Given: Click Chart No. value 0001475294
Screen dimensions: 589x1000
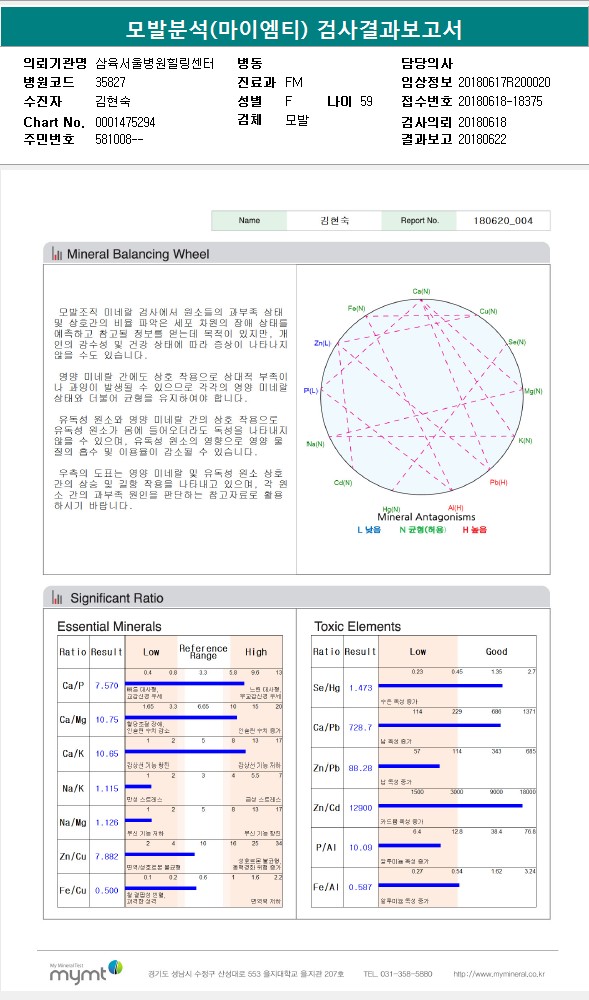Looking at the screenshot, I should click(x=125, y=122).
